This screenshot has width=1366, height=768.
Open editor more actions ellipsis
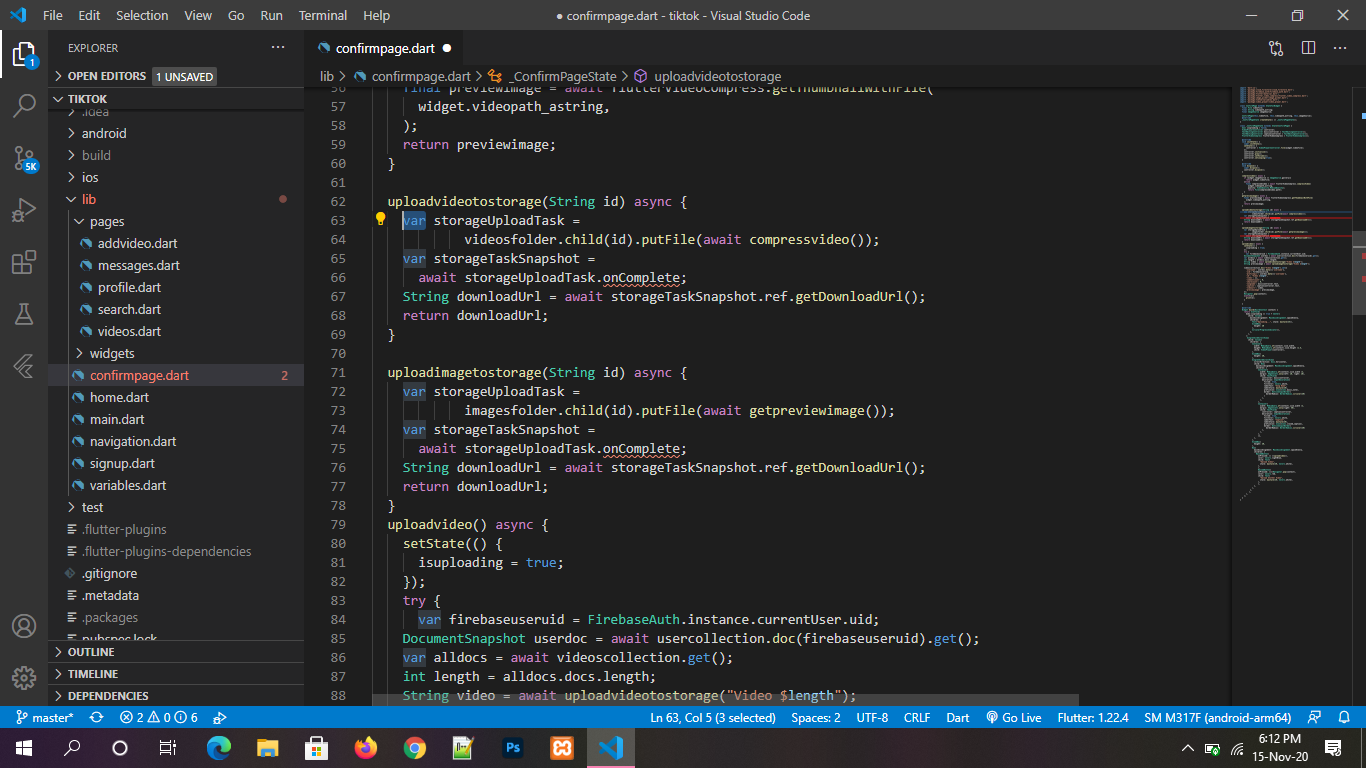(1341, 47)
